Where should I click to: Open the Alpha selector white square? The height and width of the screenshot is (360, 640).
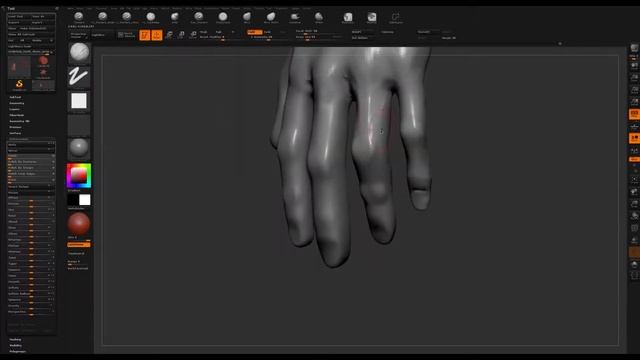click(79, 101)
